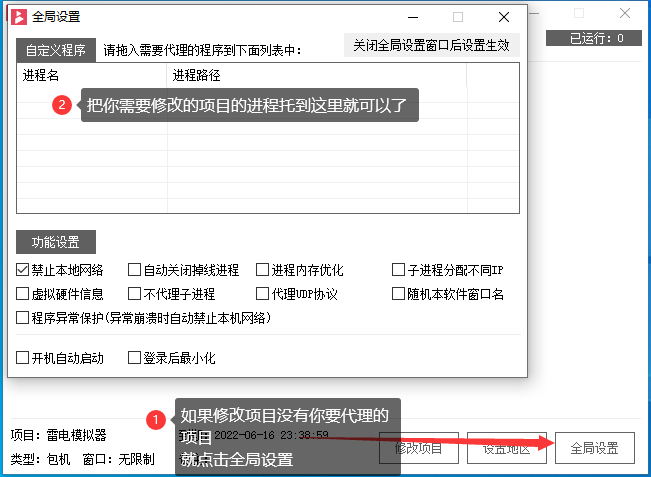Screen dimensions: 651x477
Task: Click the app logo in the 全局设置 title bar
Action: tap(18, 17)
